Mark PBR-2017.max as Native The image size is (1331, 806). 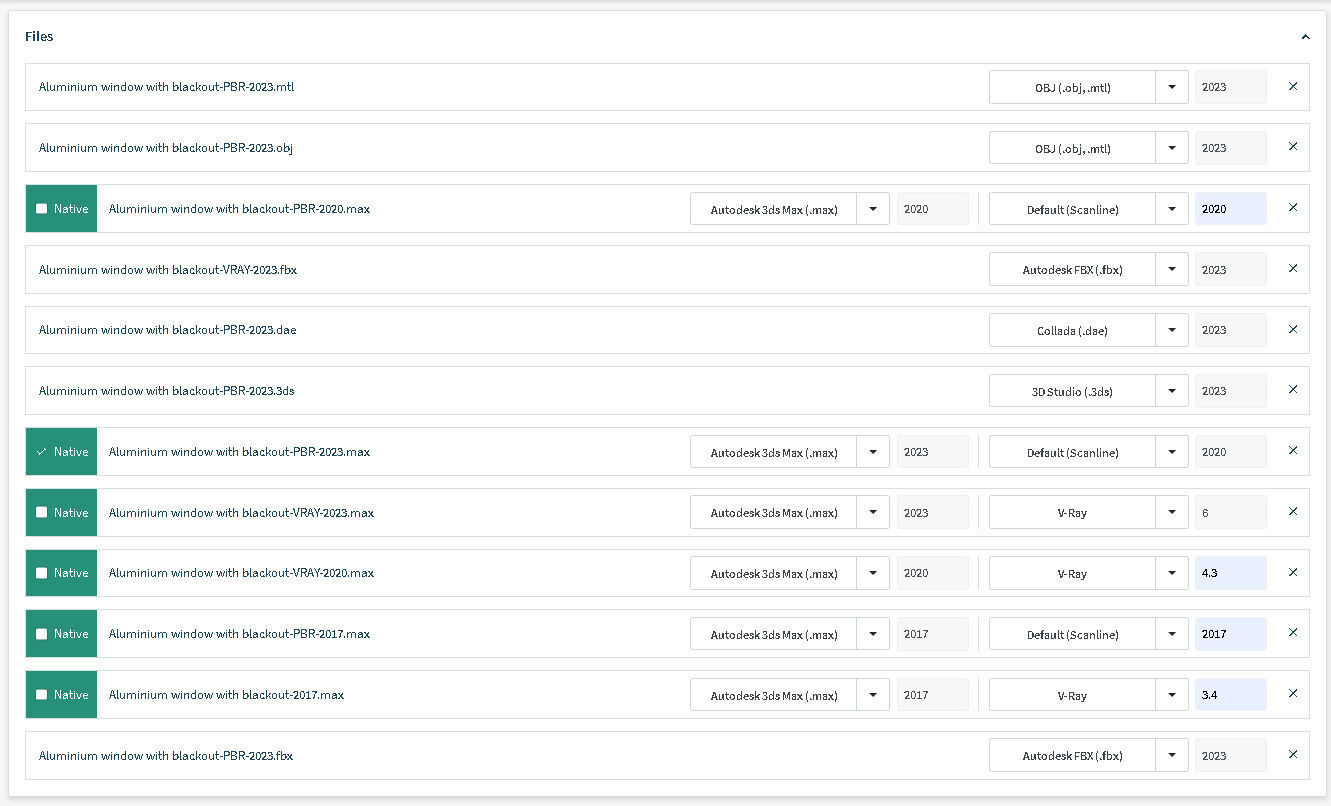(41, 634)
